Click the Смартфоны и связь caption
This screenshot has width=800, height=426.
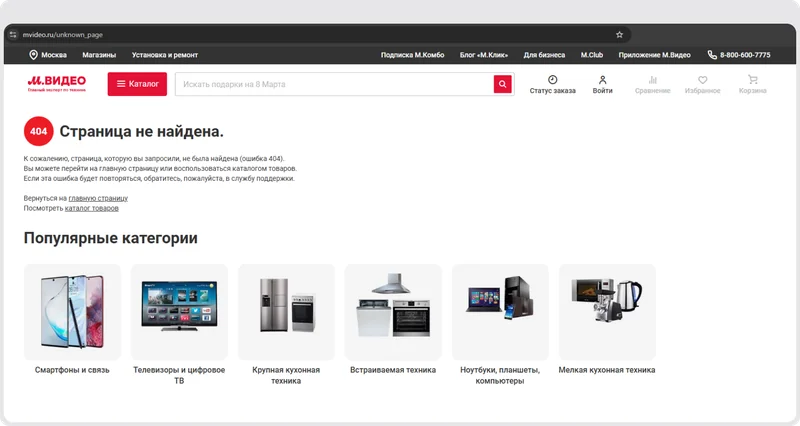[x=72, y=370]
